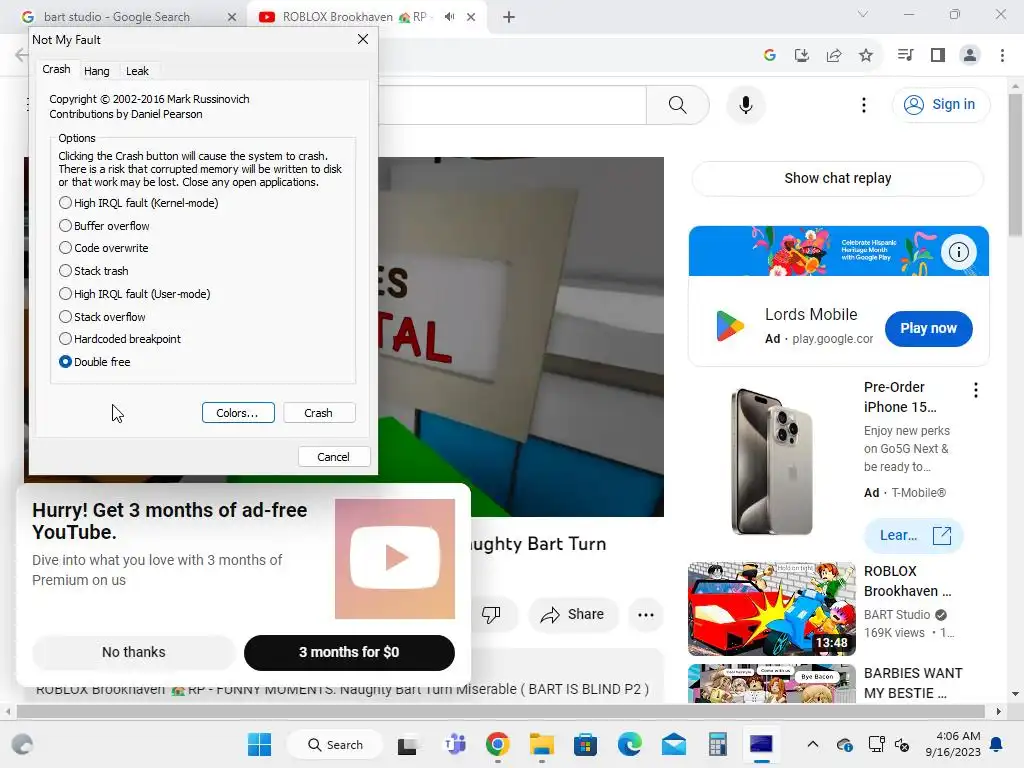This screenshot has width=1024, height=768.
Task: Launch Microsoft Edge from taskbar
Action: [x=630, y=744]
